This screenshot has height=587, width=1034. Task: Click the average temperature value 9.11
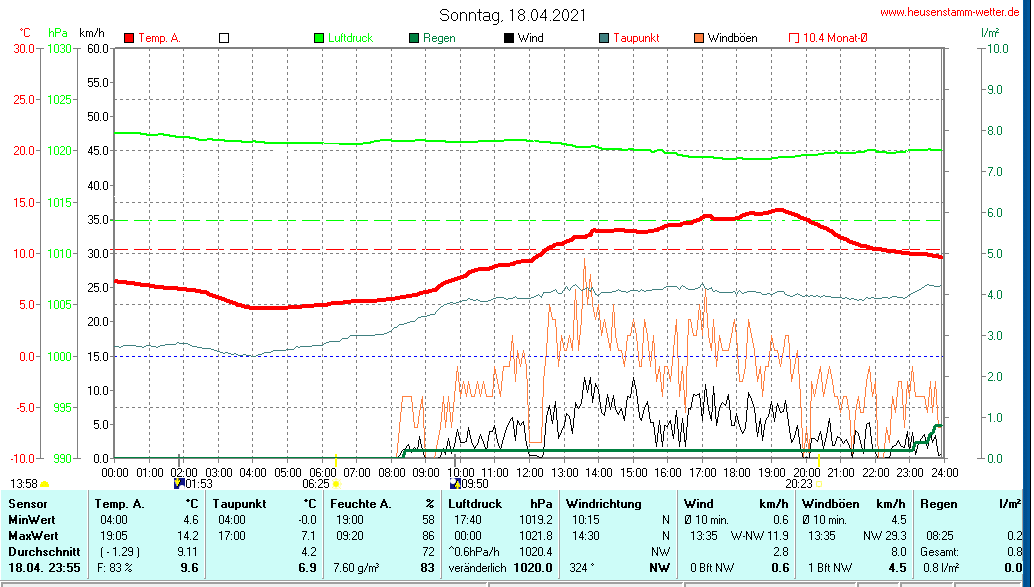point(187,551)
